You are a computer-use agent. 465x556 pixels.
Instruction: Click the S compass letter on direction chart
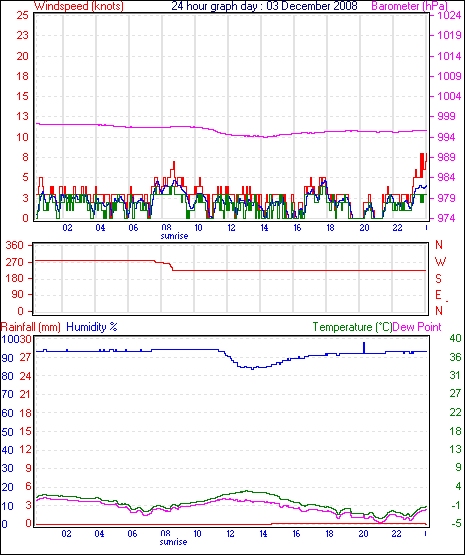click(x=439, y=279)
